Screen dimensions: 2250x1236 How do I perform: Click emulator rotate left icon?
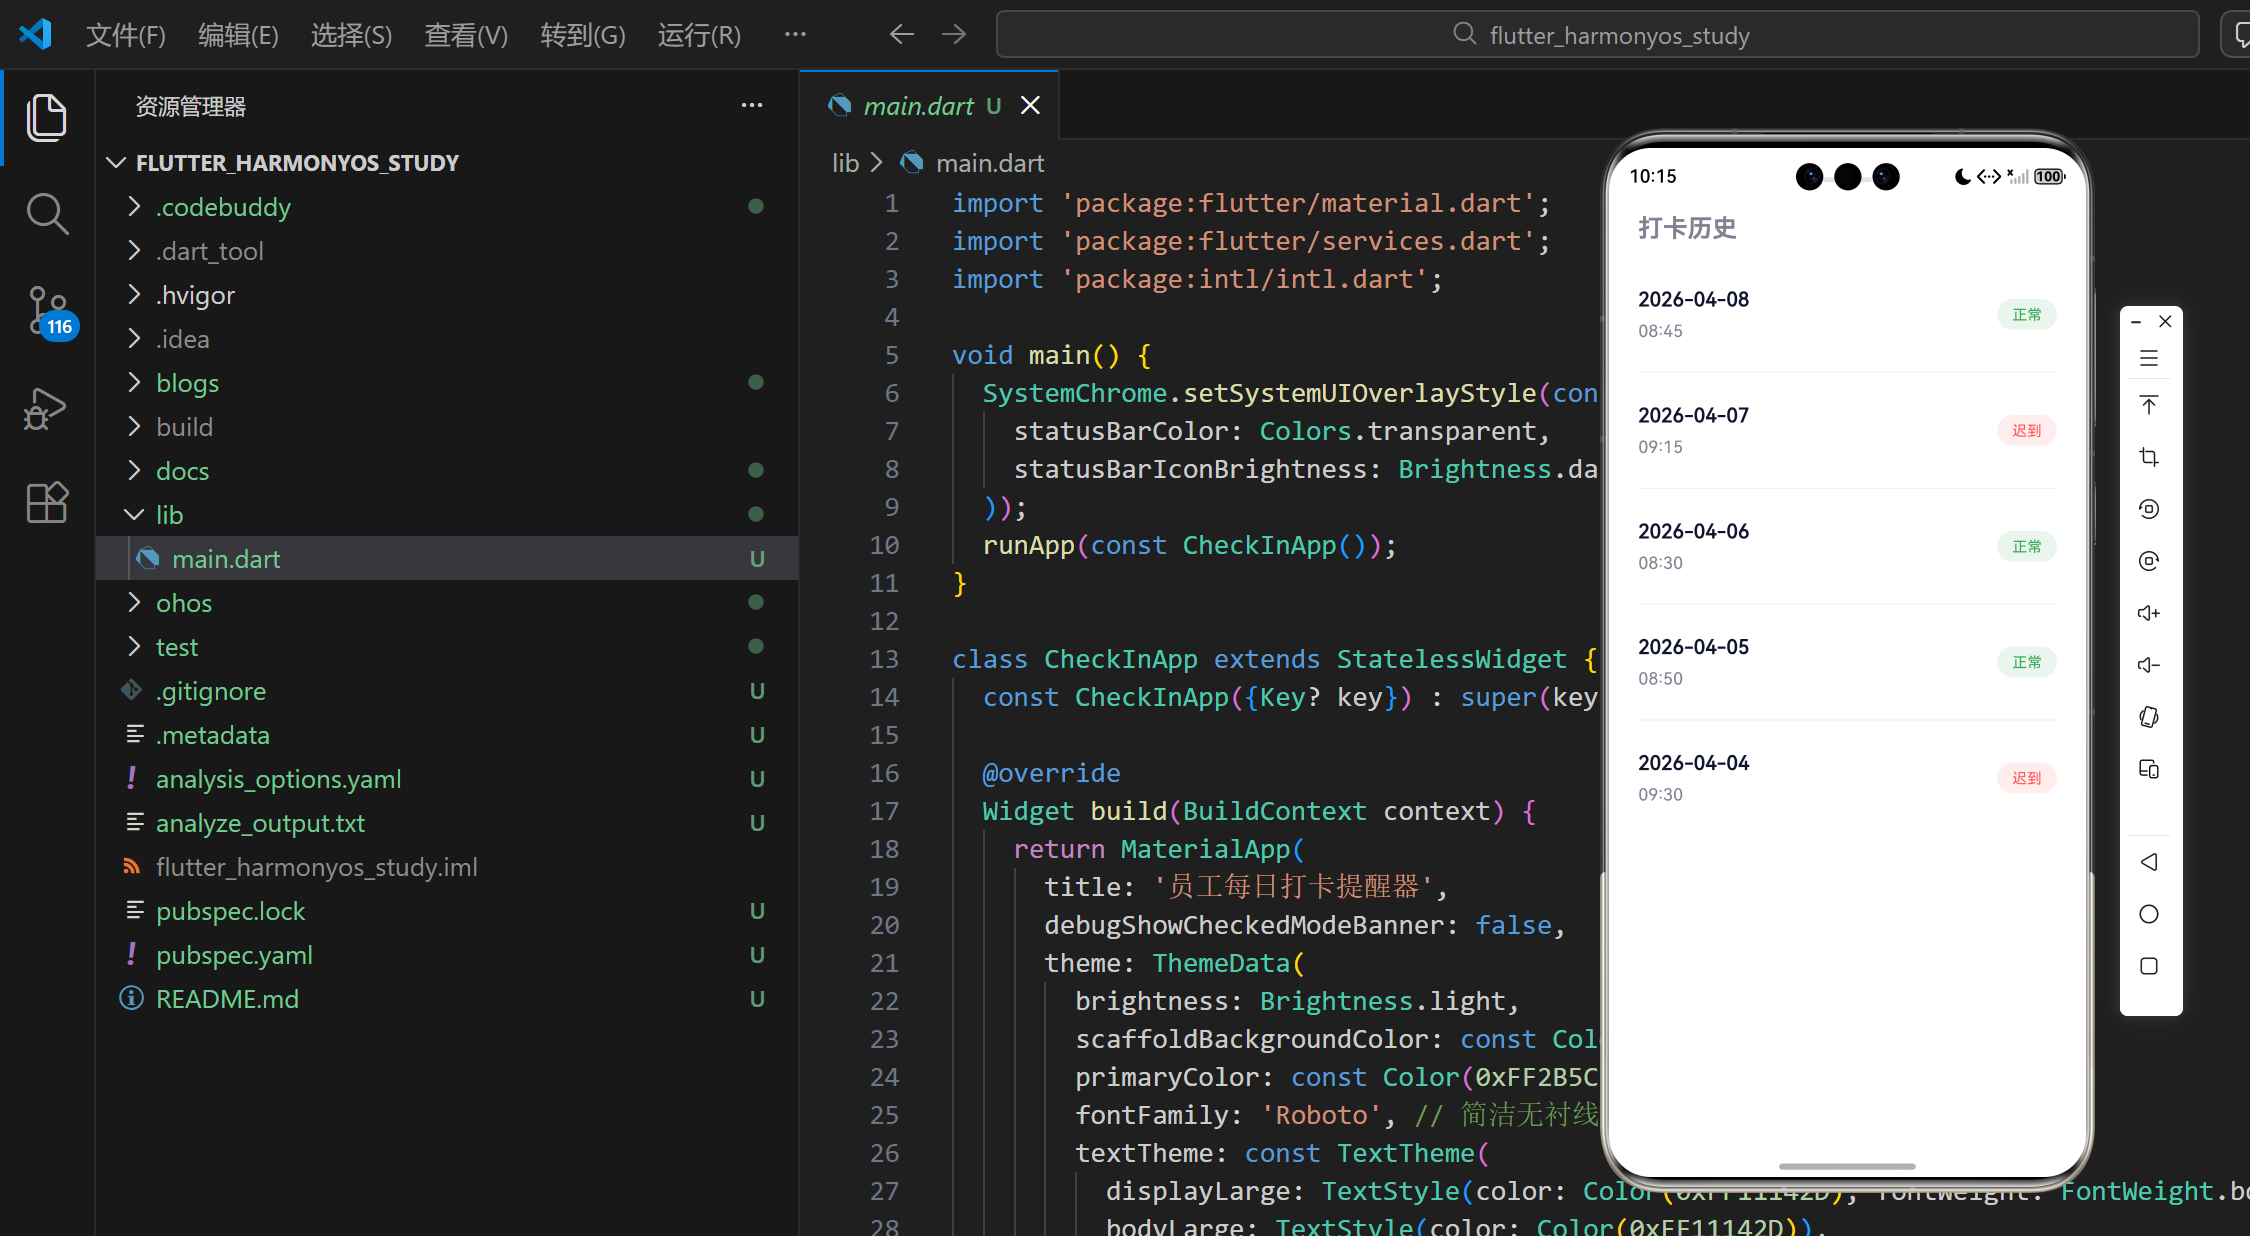coord(2149,509)
